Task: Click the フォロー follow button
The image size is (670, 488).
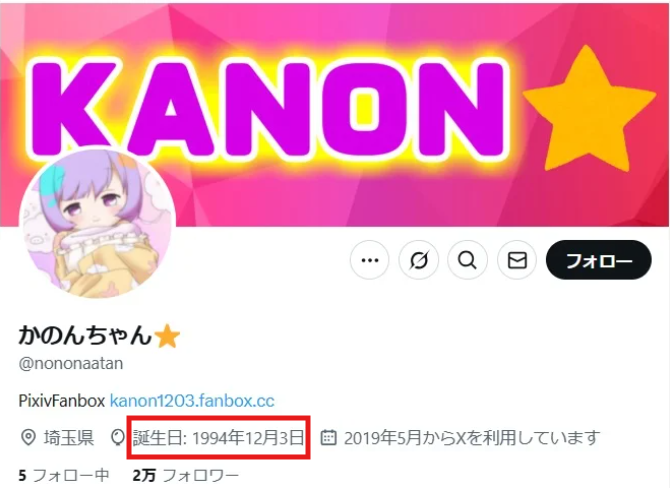Action: pyautogui.click(x=599, y=260)
